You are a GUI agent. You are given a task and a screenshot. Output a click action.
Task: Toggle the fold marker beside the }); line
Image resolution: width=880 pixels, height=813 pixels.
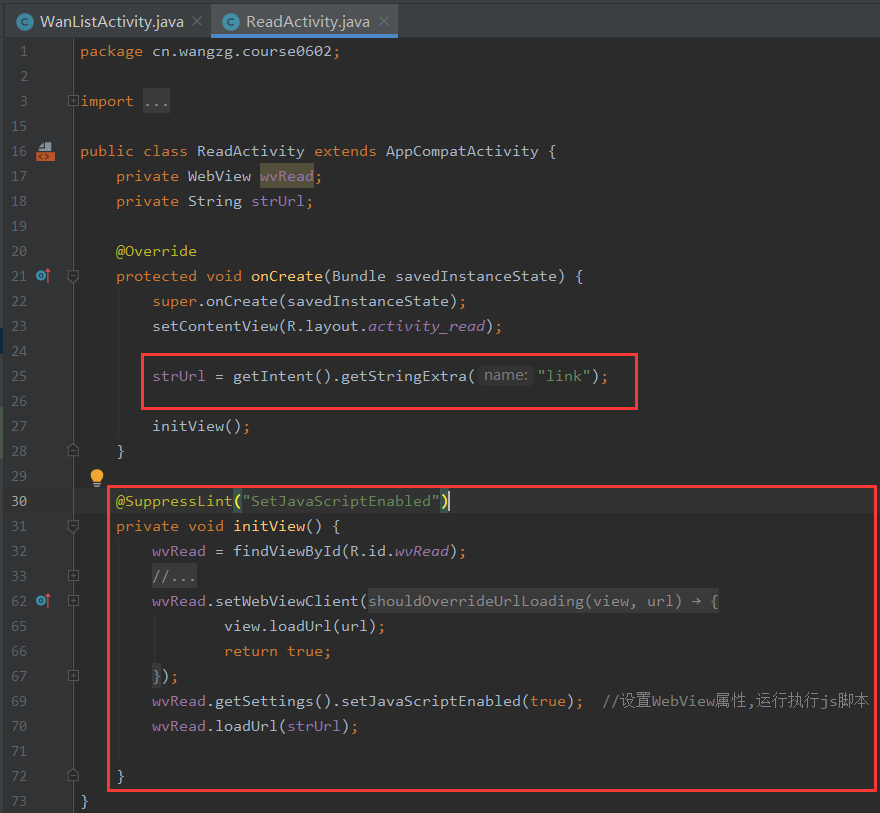[x=73, y=676]
